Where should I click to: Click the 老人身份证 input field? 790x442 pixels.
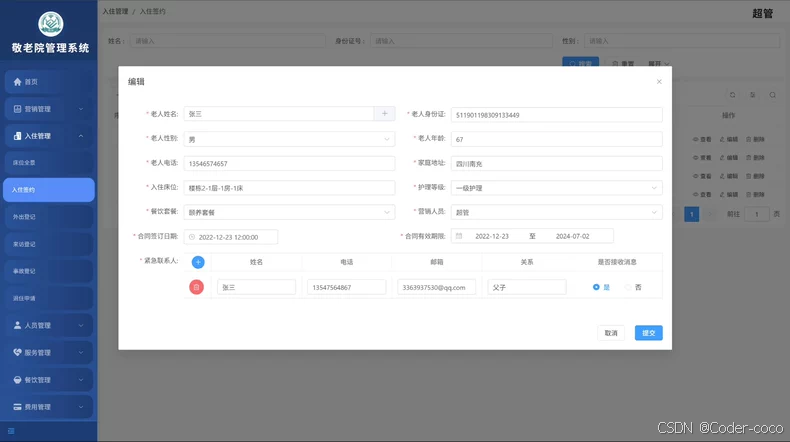click(x=556, y=115)
